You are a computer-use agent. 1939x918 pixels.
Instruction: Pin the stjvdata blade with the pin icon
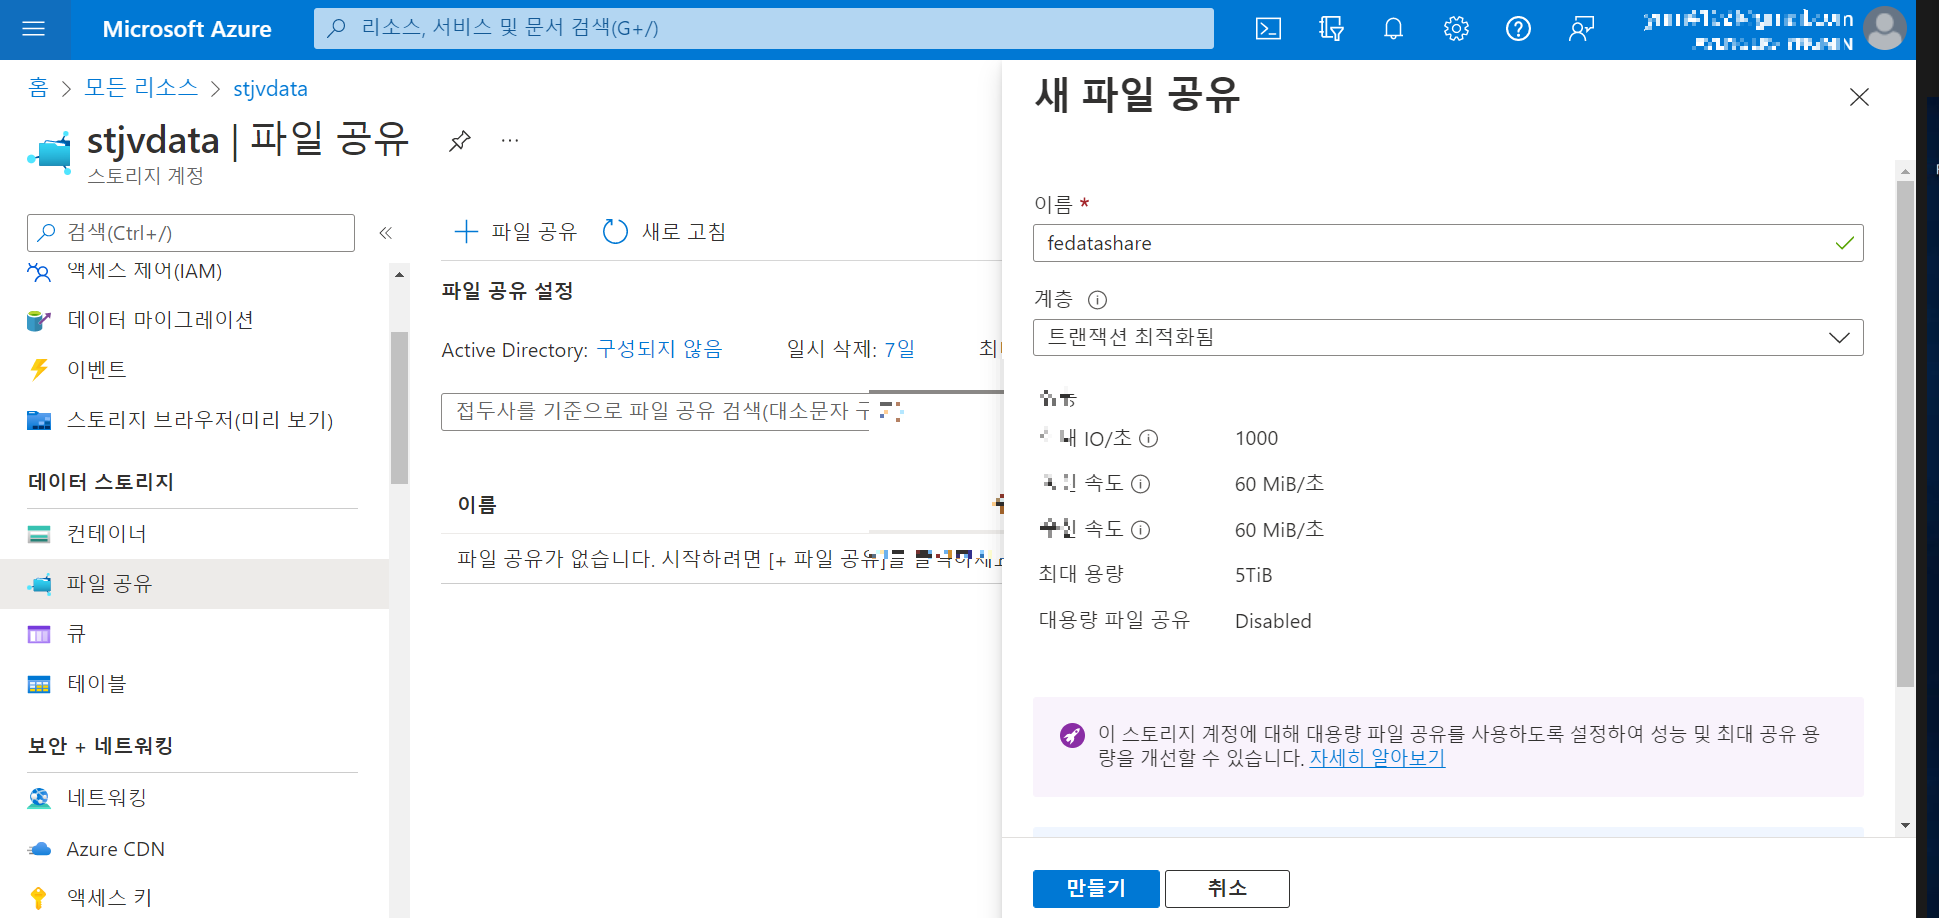pos(459,141)
